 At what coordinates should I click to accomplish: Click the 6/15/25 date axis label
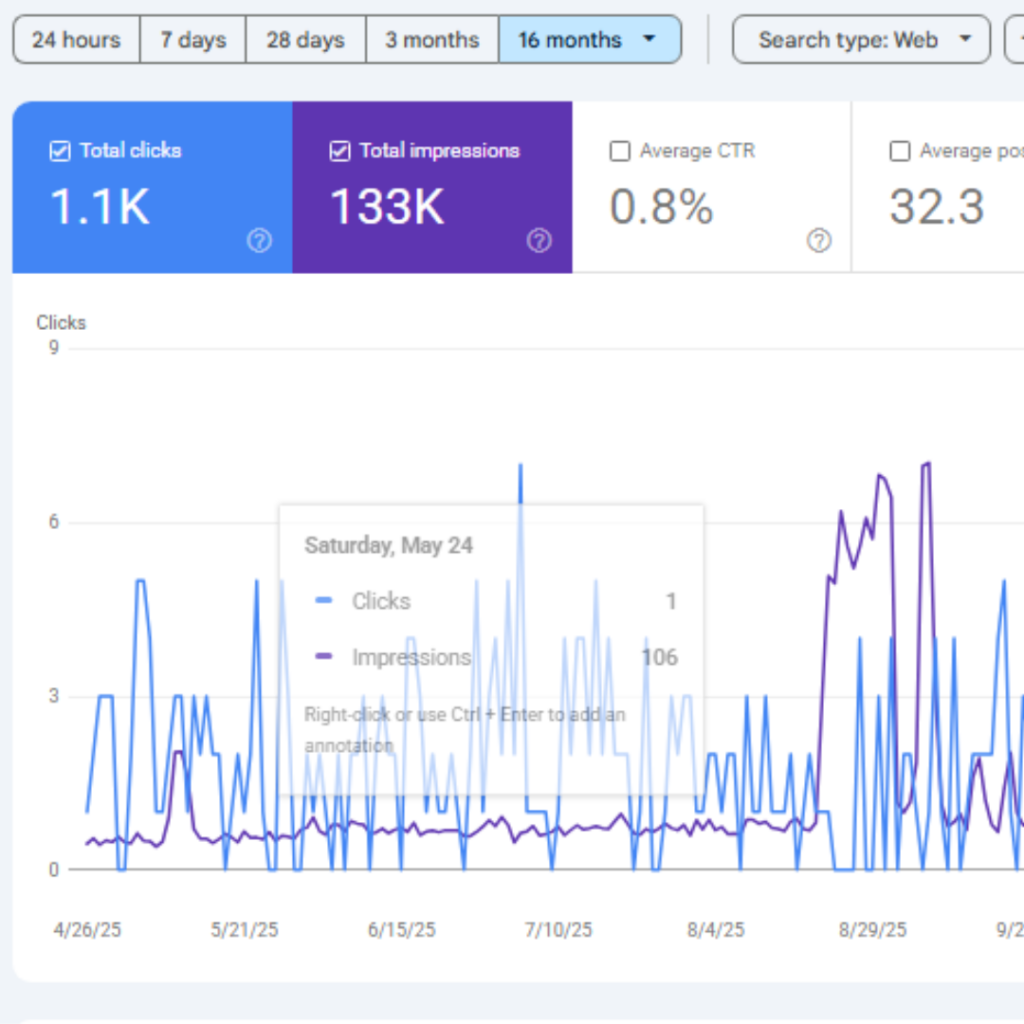click(x=402, y=930)
